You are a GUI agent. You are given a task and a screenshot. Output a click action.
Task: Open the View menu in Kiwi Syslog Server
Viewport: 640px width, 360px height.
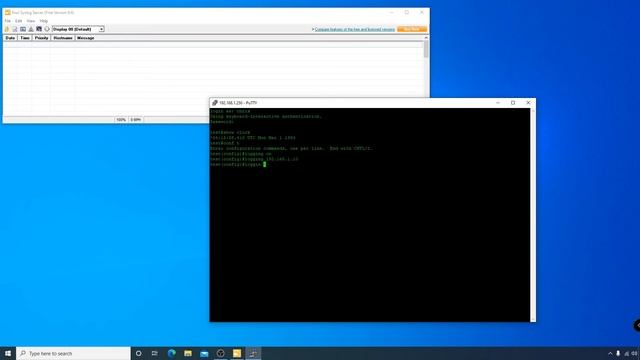point(31,21)
